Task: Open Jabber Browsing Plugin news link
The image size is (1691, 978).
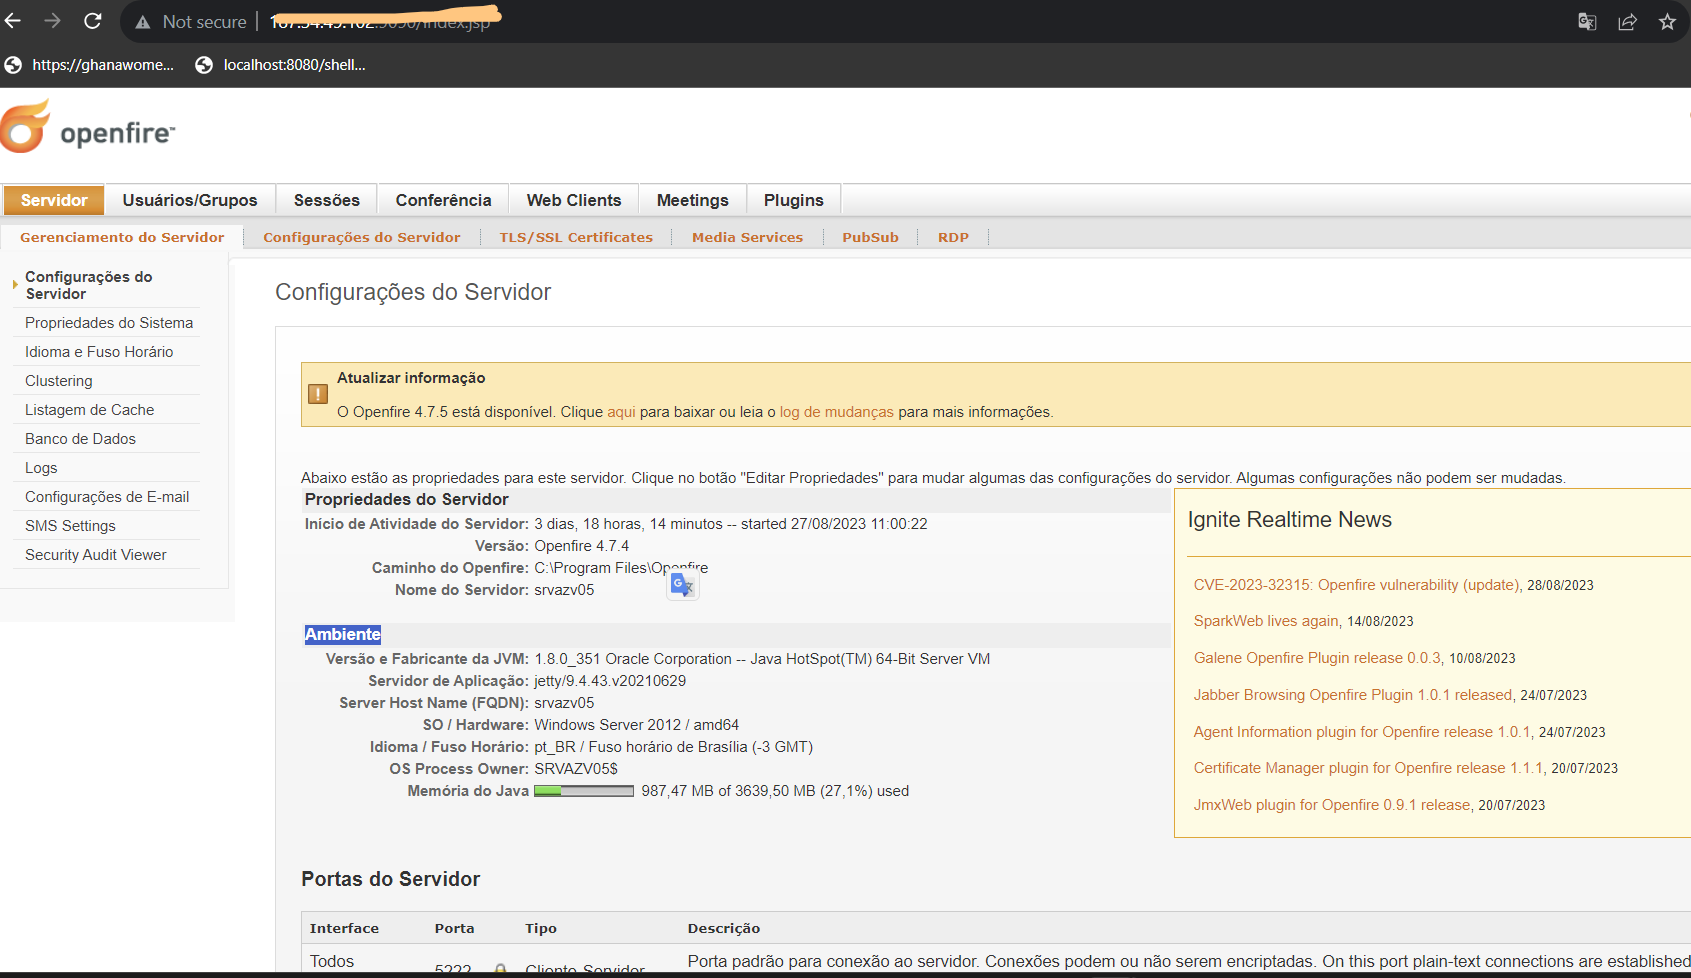Action: coord(1353,695)
